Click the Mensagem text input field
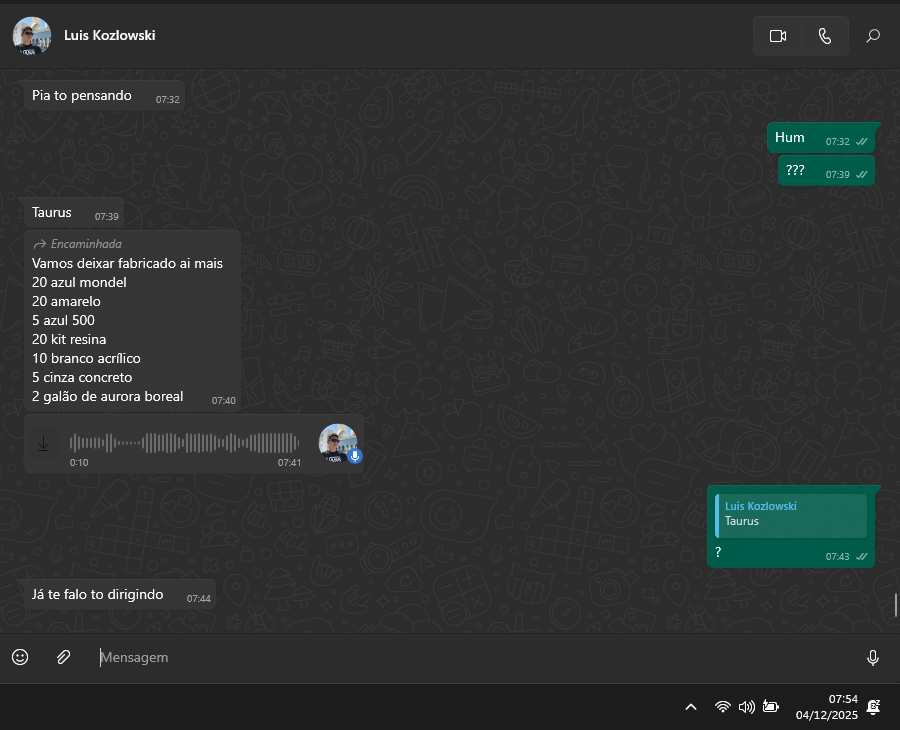900x730 pixels. click(x=470, y=657)
